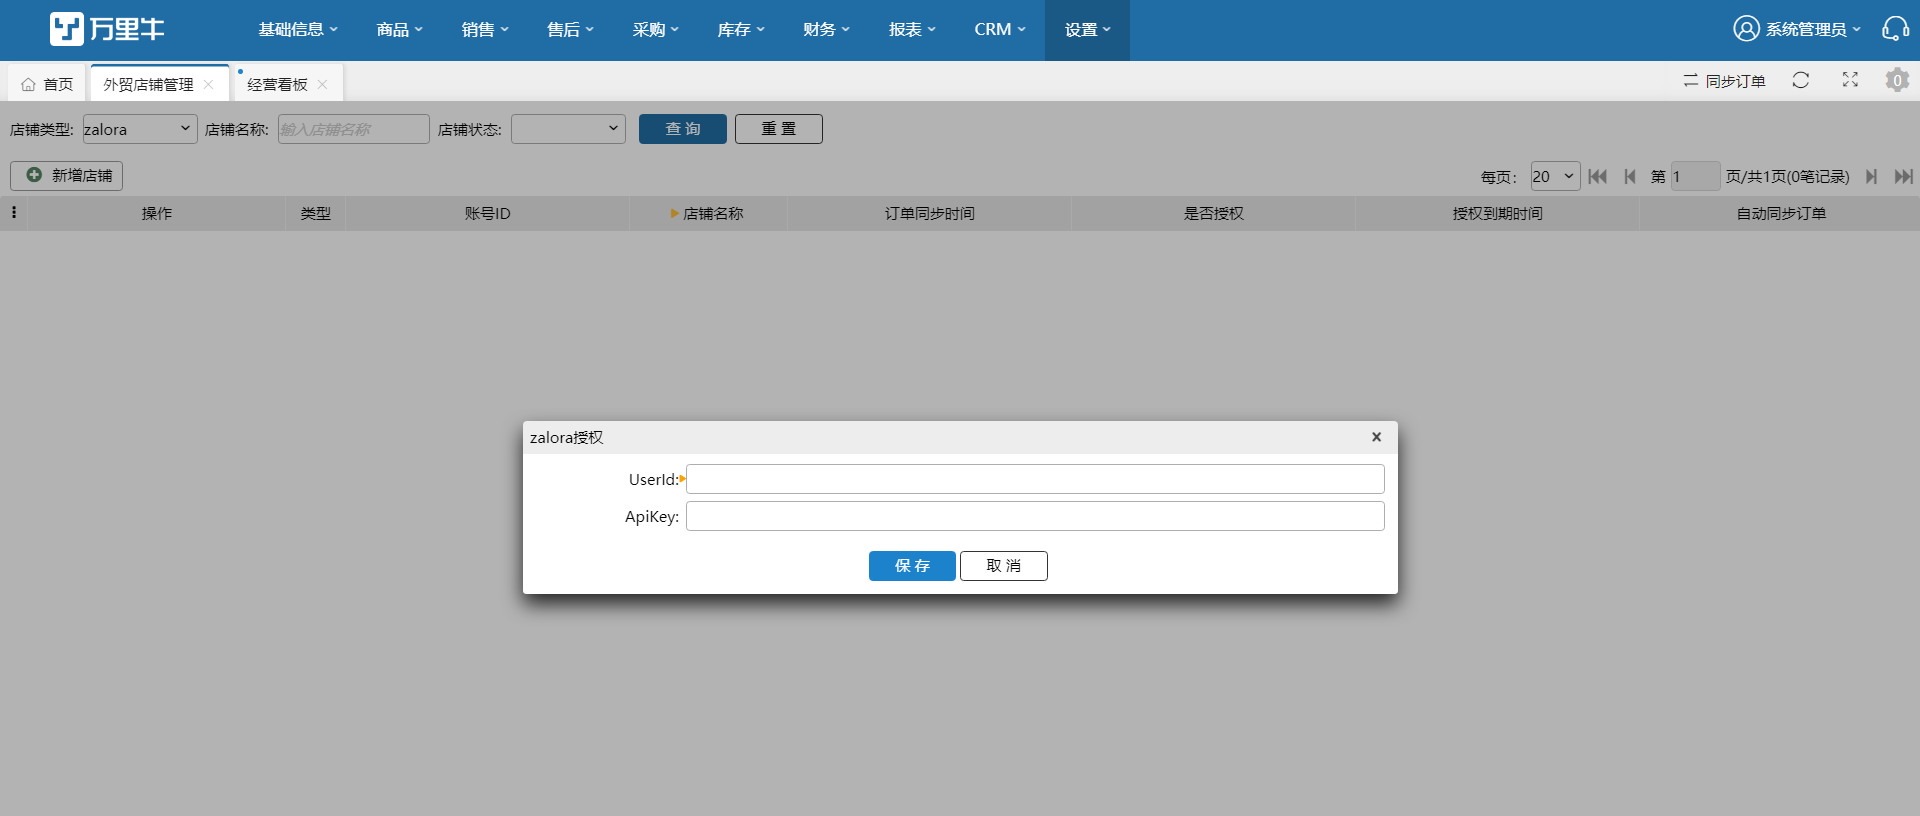Switch to the 经营看板 tab
The width and height of the screenshot is (1920, 816).
277,85
